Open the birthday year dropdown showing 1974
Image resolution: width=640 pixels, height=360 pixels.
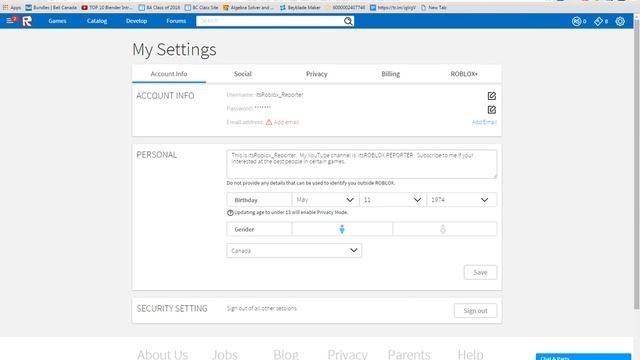click(462, 200)
